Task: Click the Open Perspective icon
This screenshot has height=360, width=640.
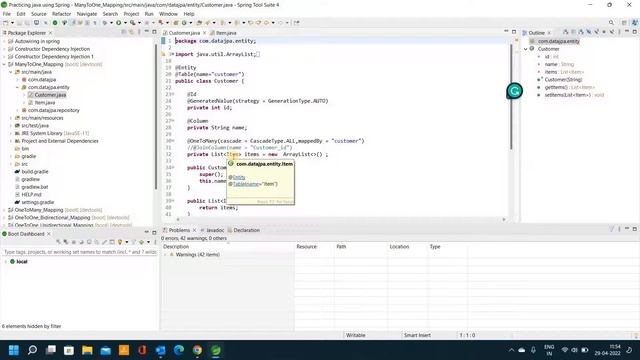Action: point(624,23)
